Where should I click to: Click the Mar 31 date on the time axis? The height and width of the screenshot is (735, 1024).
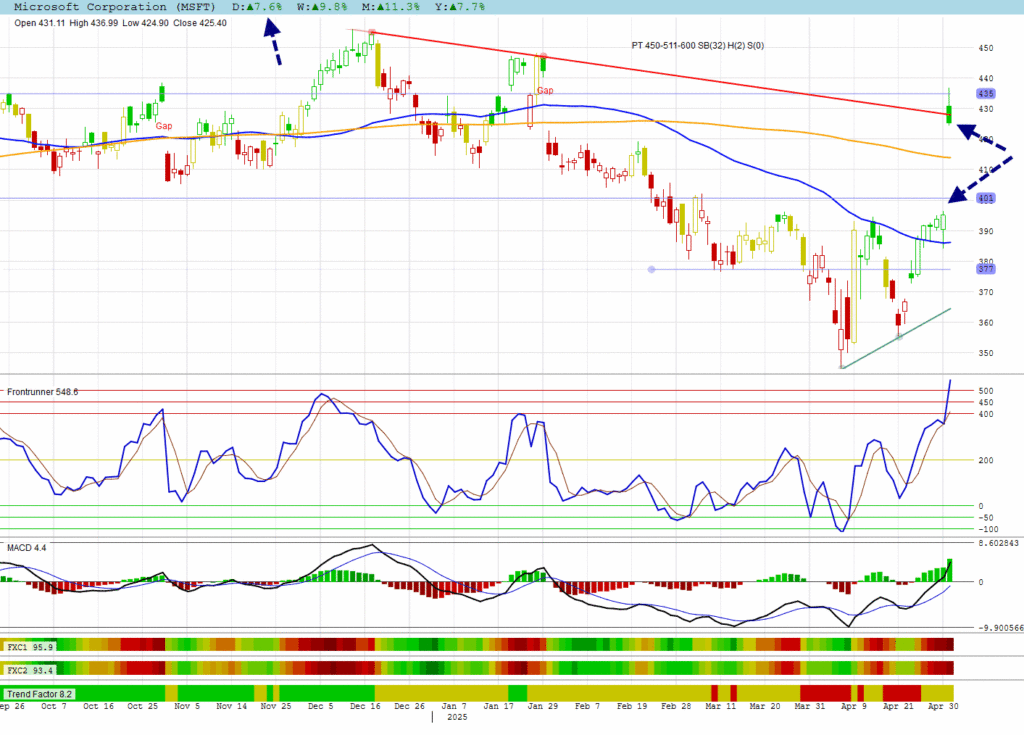pos(810,706)
